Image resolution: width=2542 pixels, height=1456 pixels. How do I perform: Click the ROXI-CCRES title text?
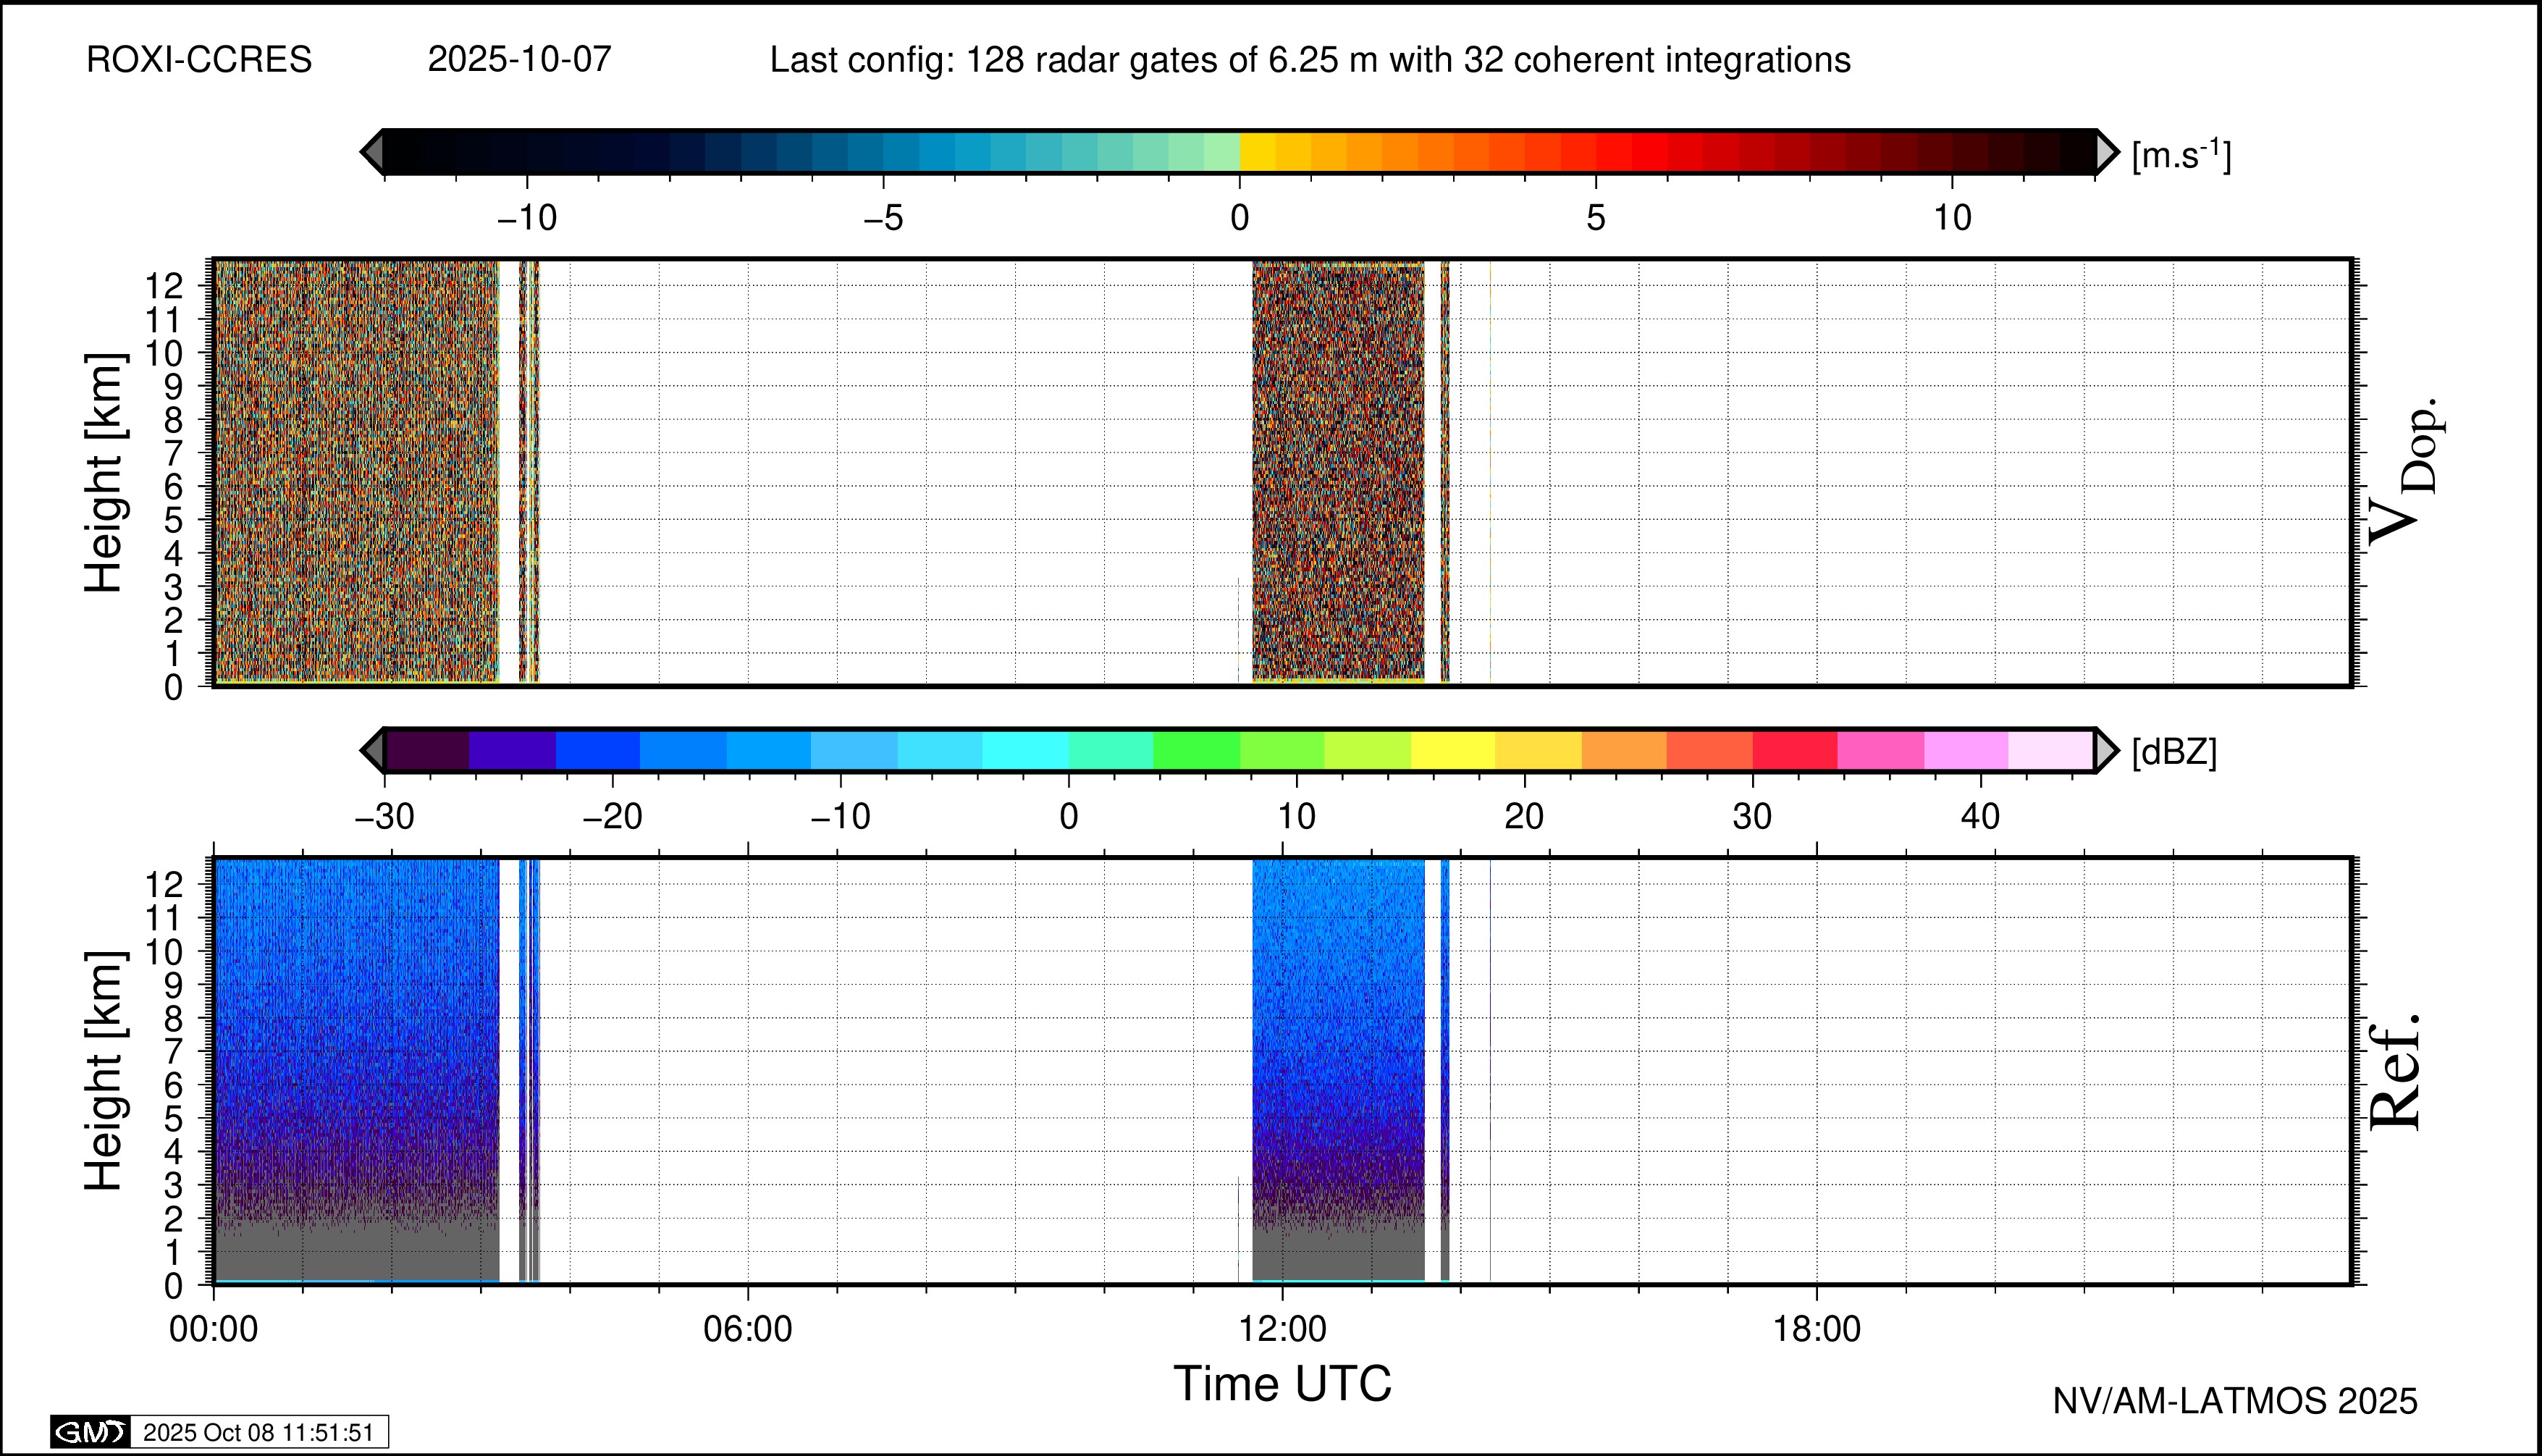pyautogui.click(x=199, y=60)
